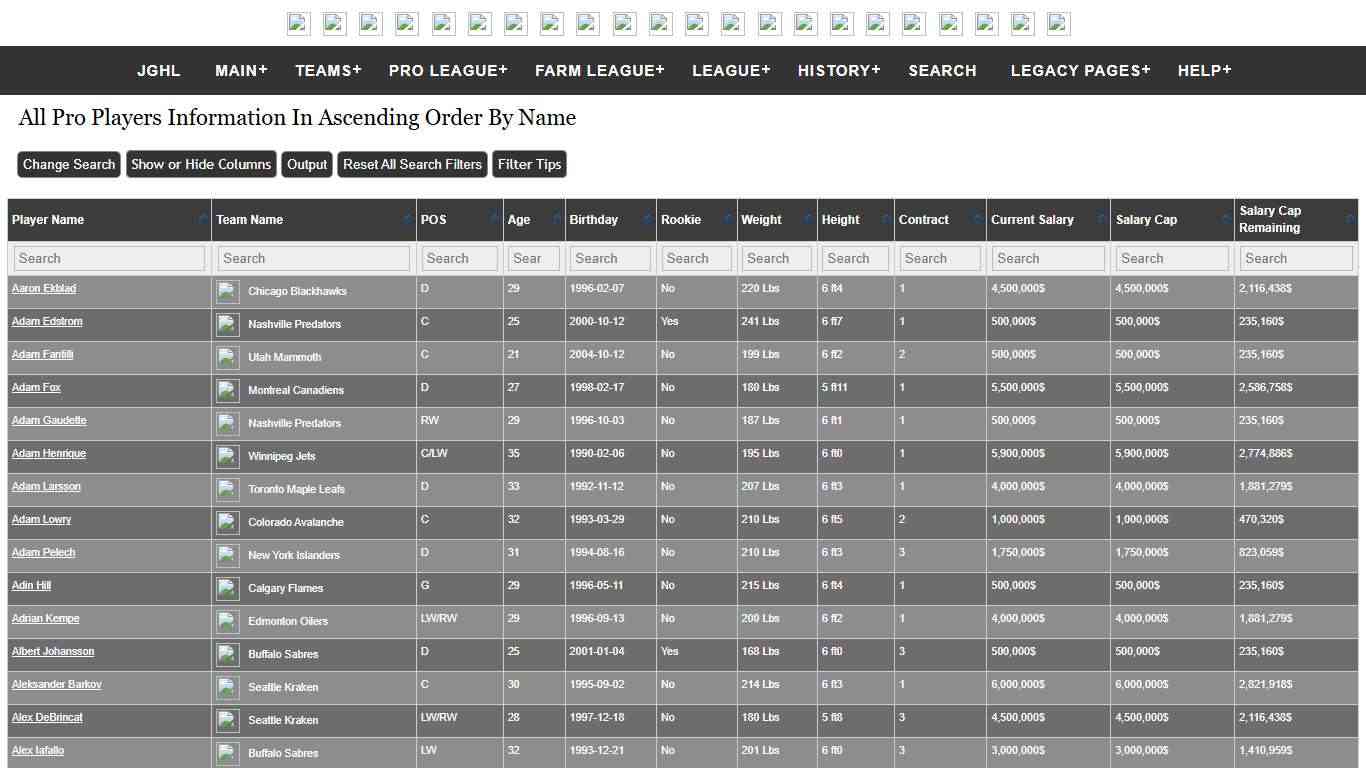Select SEARCH in the navigation bar
This screenshot has width=1366, height=768.
pyautogui.click(x=941, y=70)
